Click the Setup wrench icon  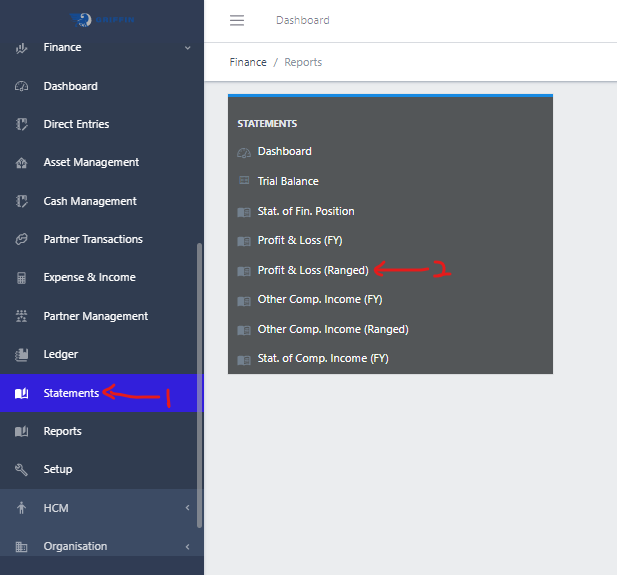pyautogui.click(x=21, y=470)
